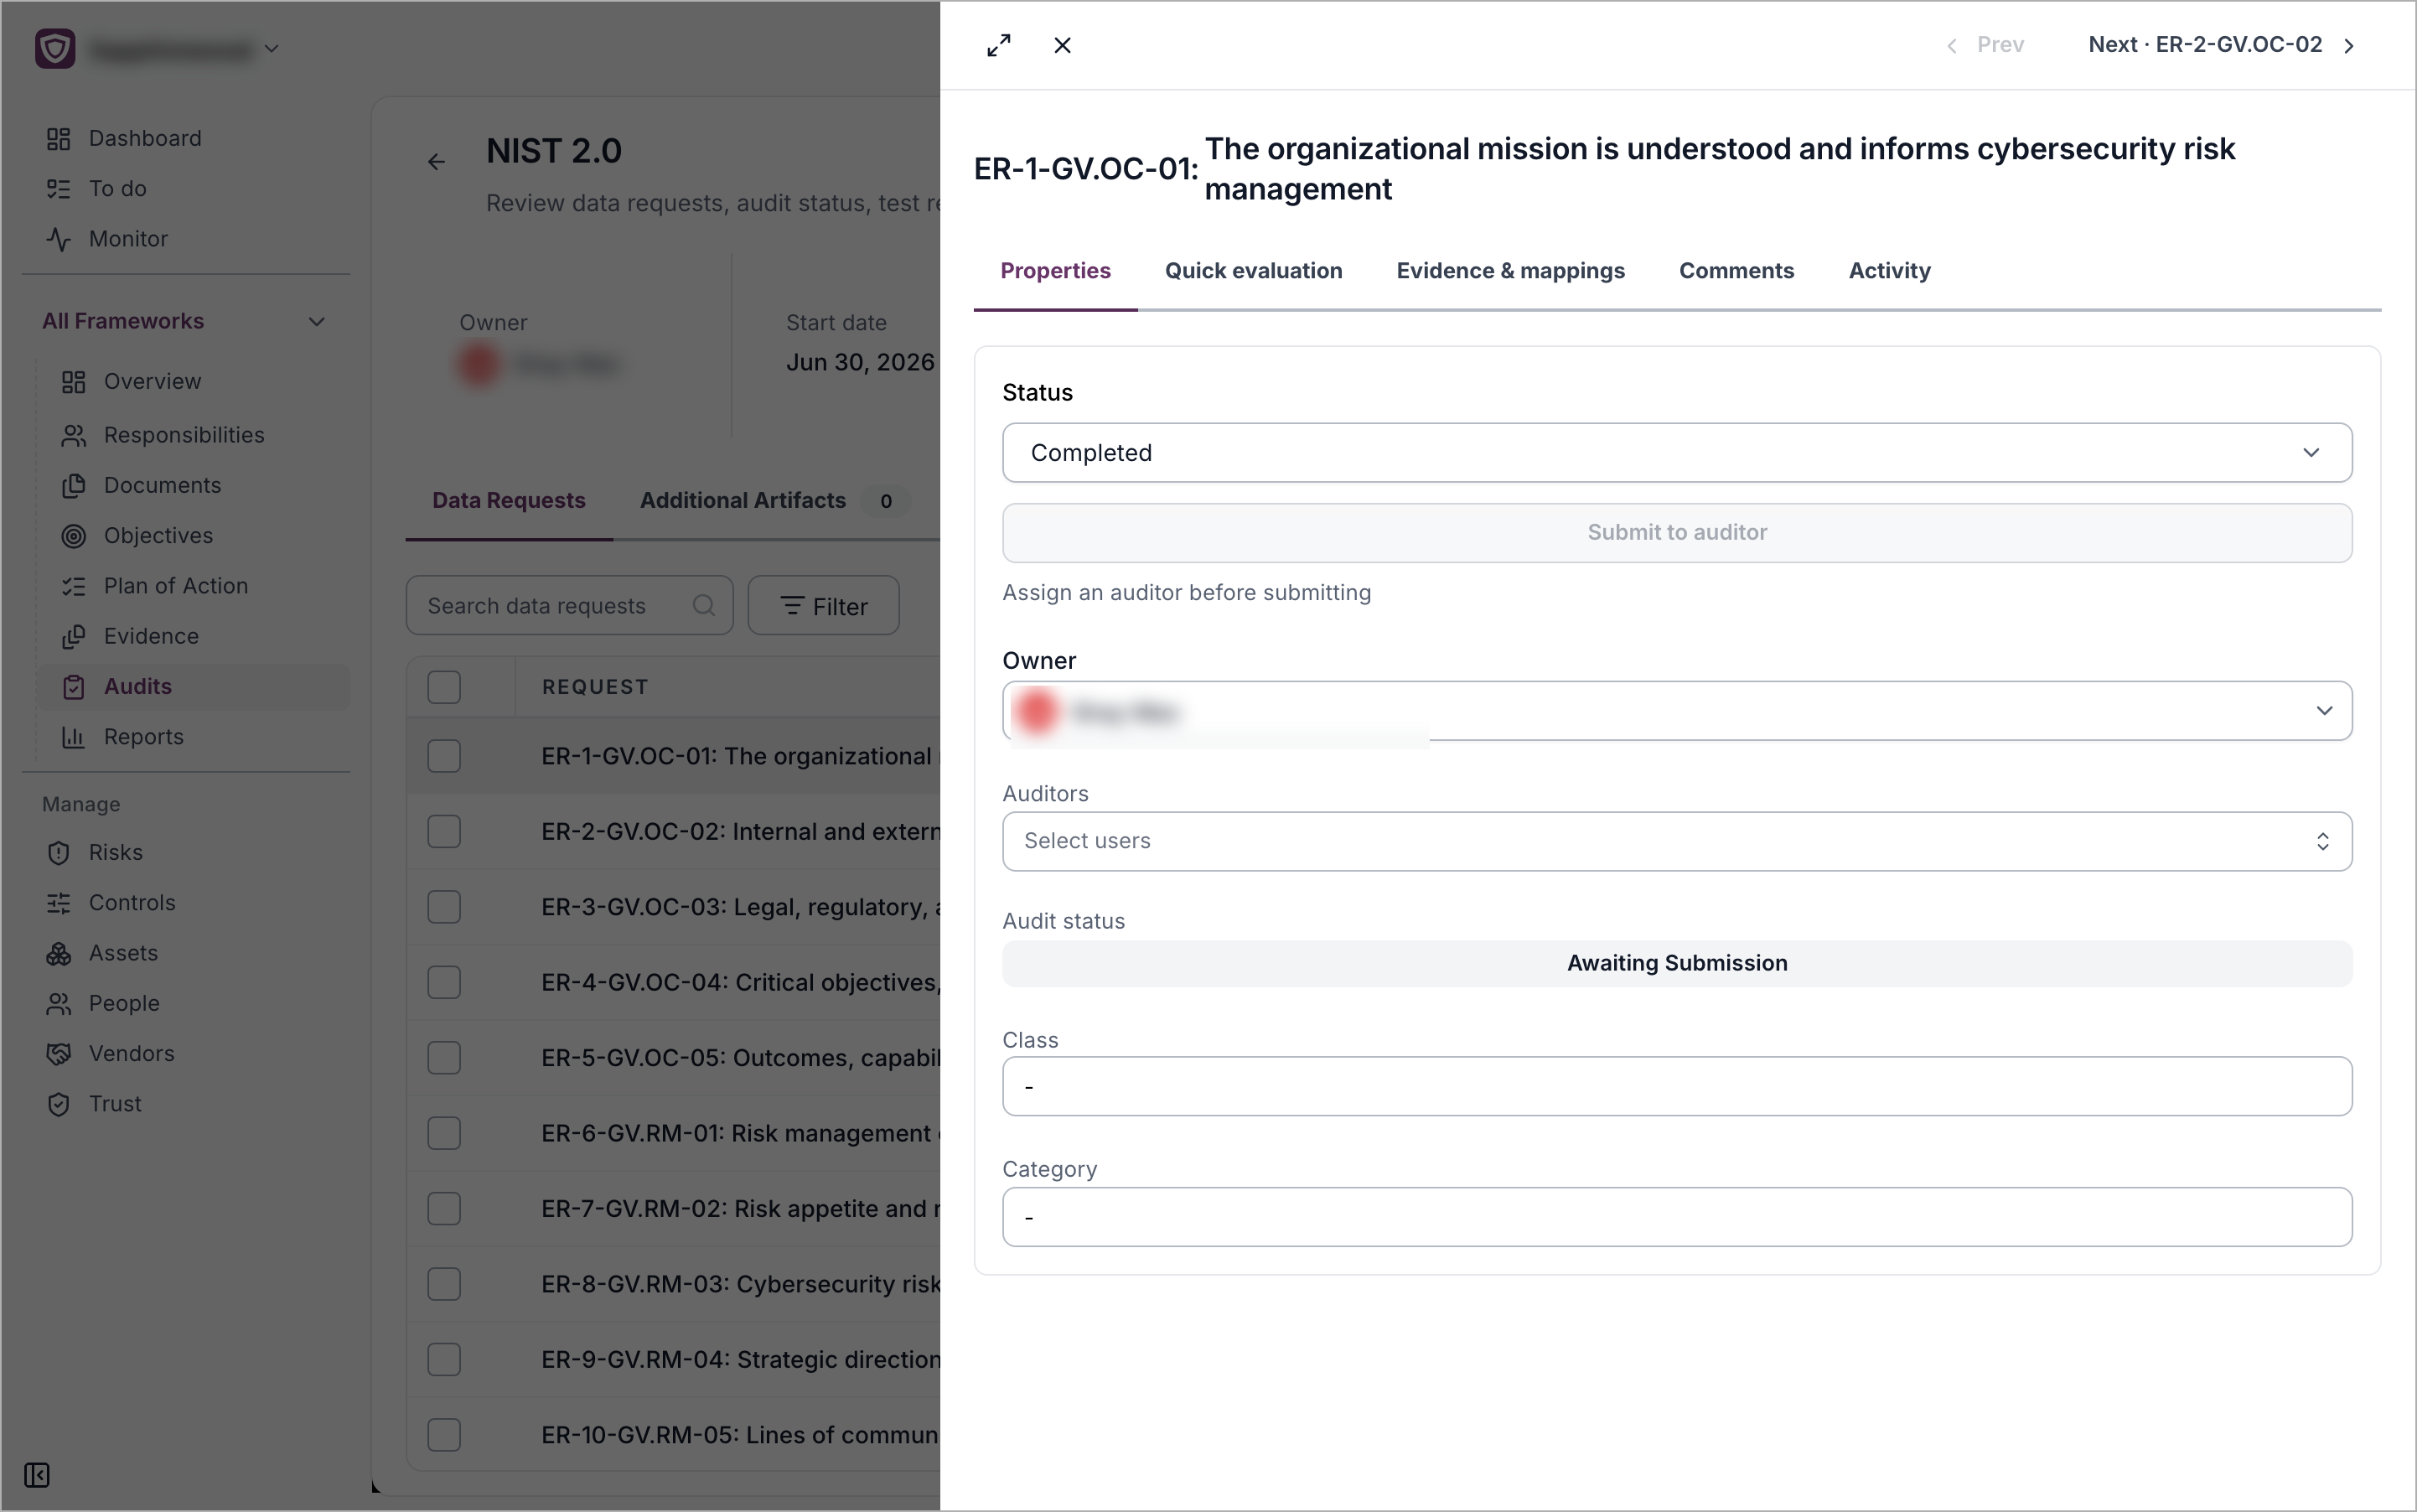This screenshot has width=2417, height=1512.
Task: Click the Category input field
Action: [x=1677, y=1217]
